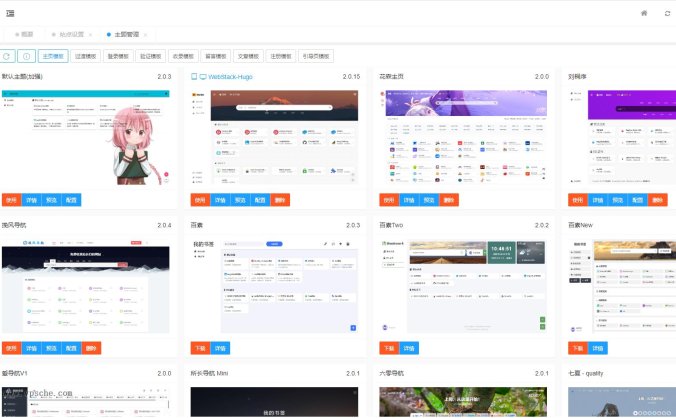Select the 验证模板 filter

[150, 56]
